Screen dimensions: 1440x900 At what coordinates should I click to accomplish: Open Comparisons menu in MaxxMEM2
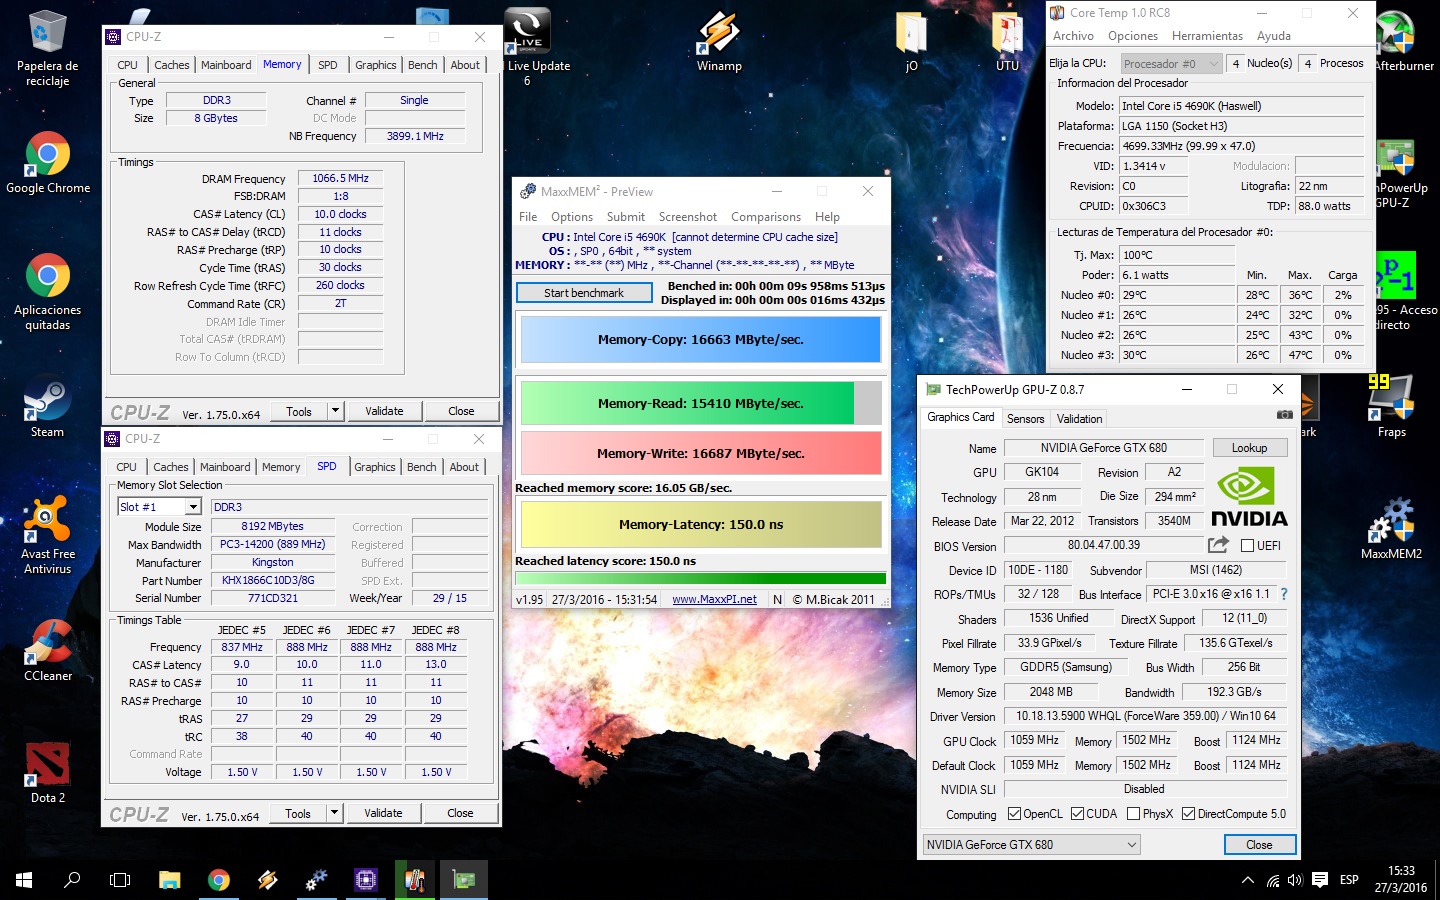[x=766, y=217]
